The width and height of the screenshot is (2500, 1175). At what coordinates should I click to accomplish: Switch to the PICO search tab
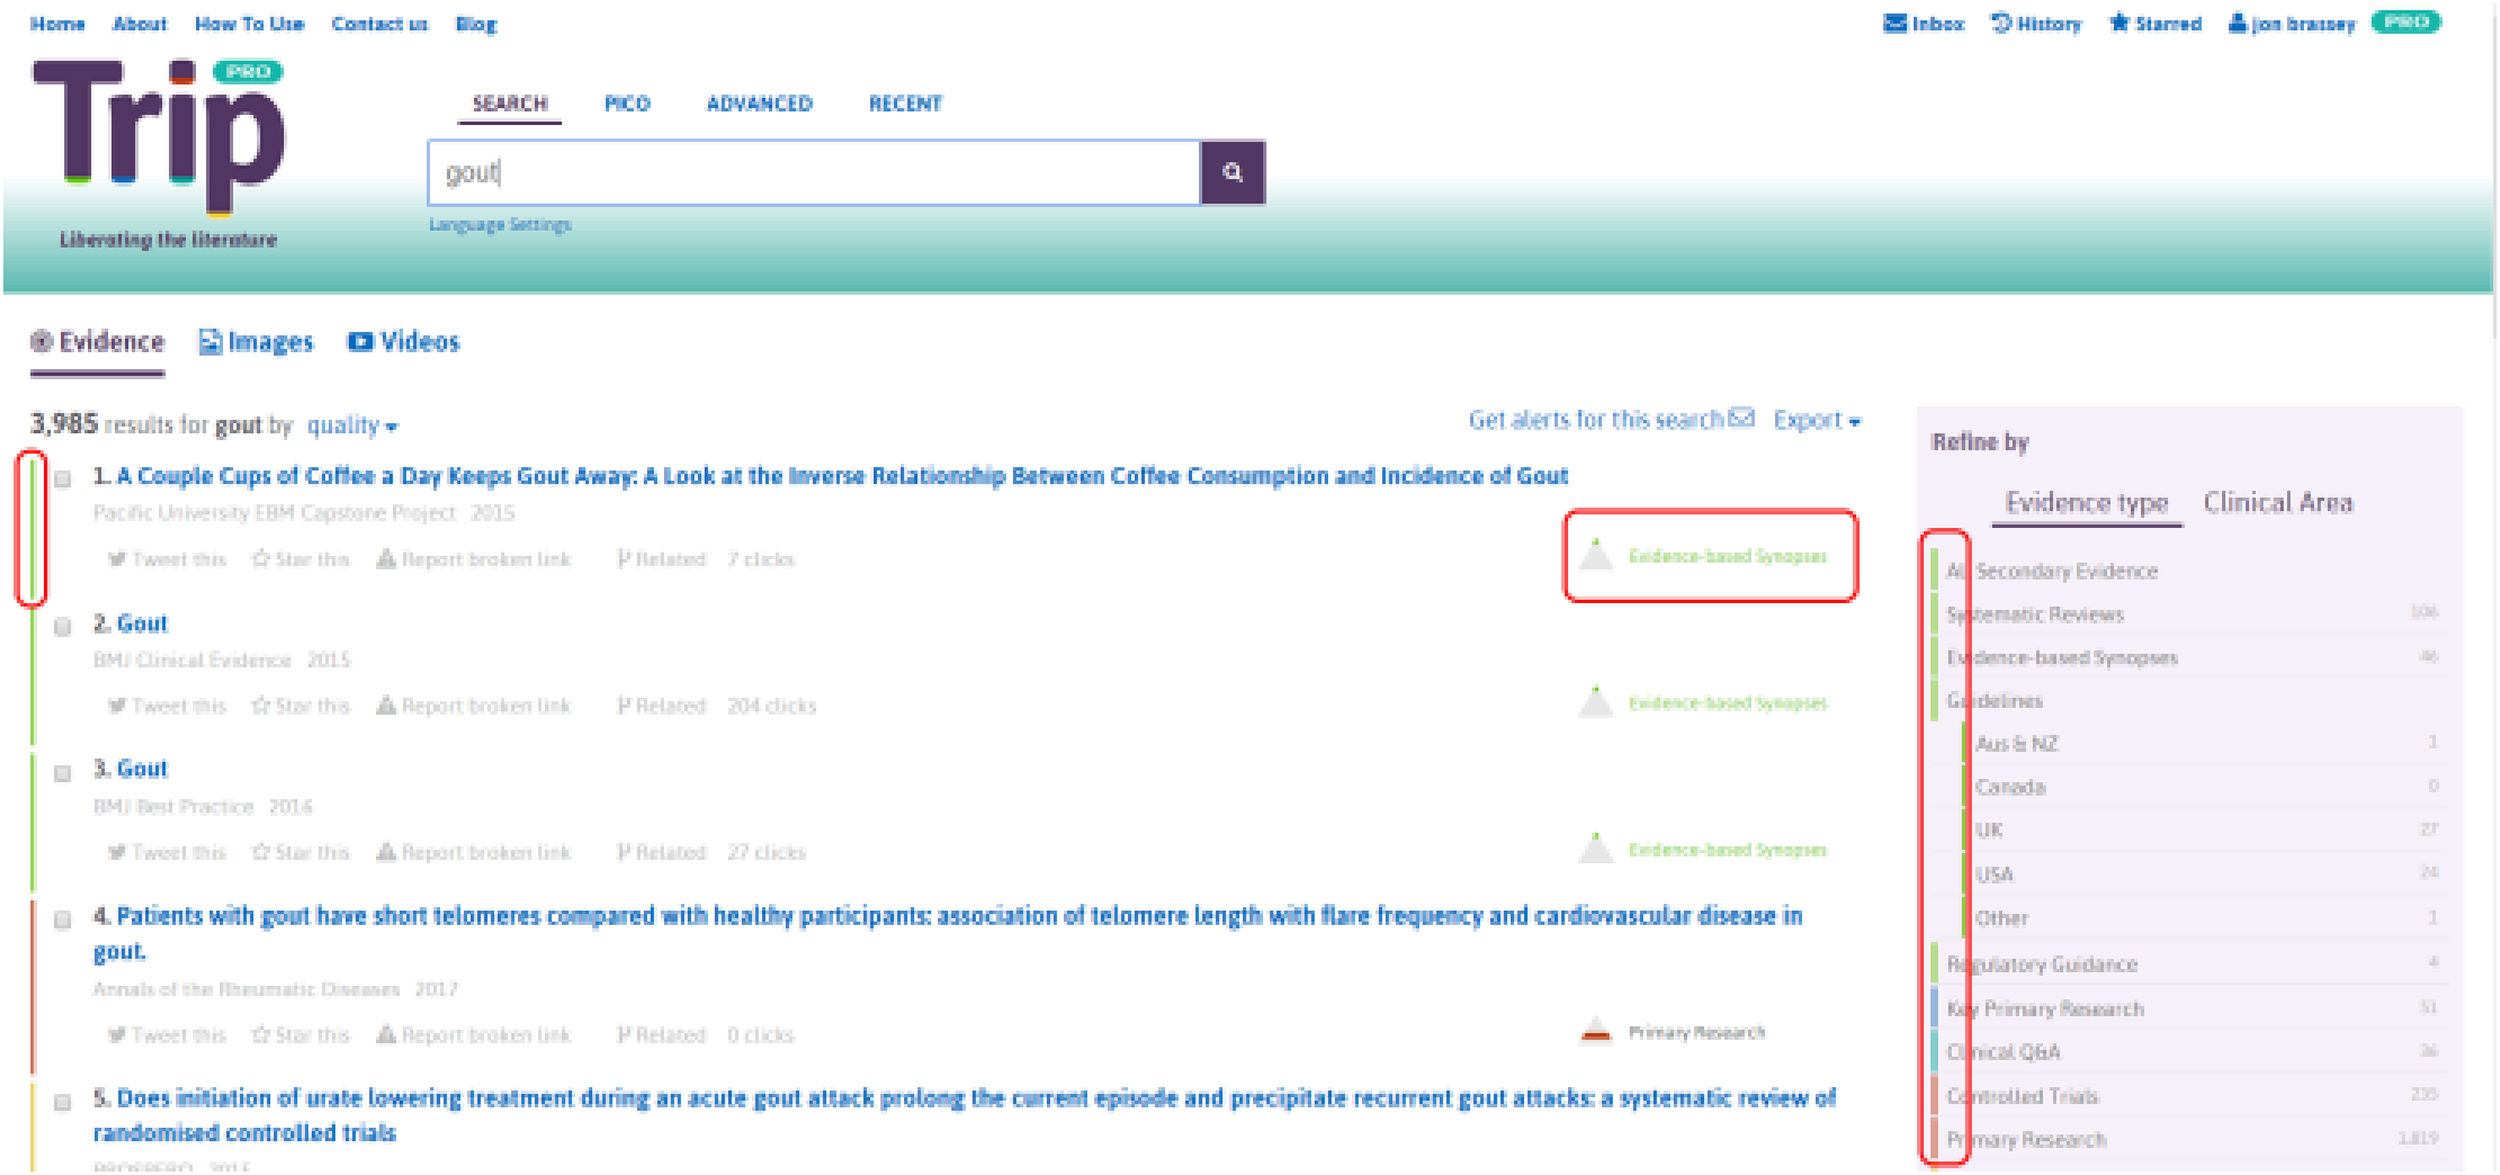[627, 103]
